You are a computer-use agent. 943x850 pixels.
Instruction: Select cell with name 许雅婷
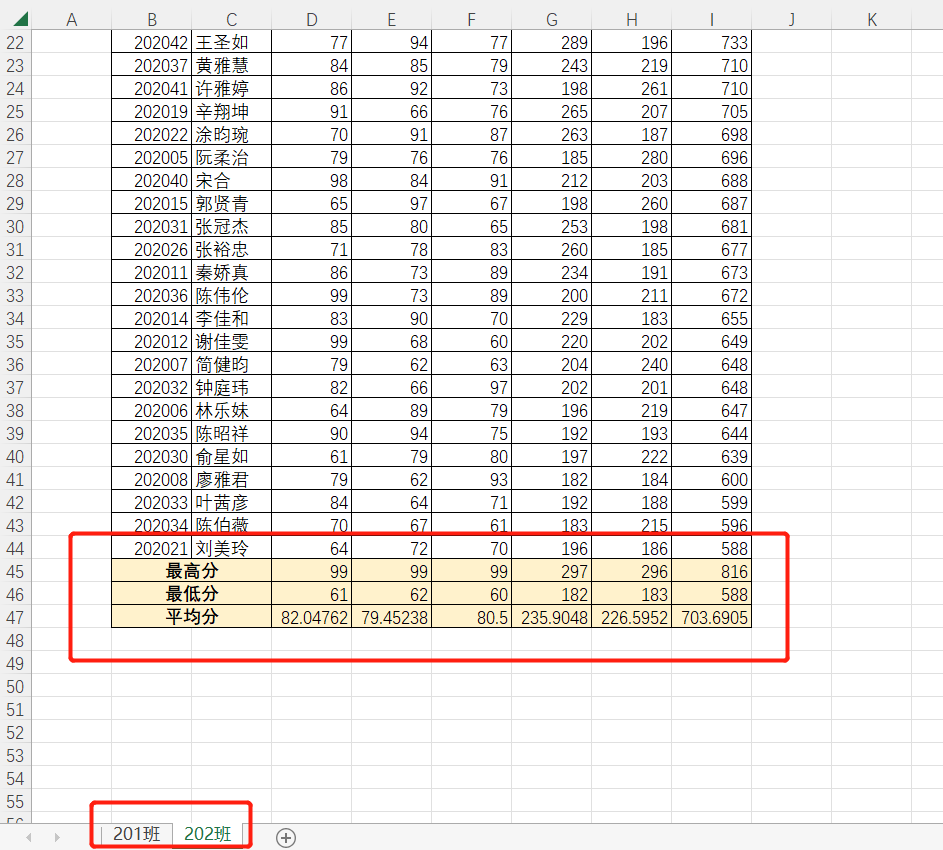(x=232, y=88)
